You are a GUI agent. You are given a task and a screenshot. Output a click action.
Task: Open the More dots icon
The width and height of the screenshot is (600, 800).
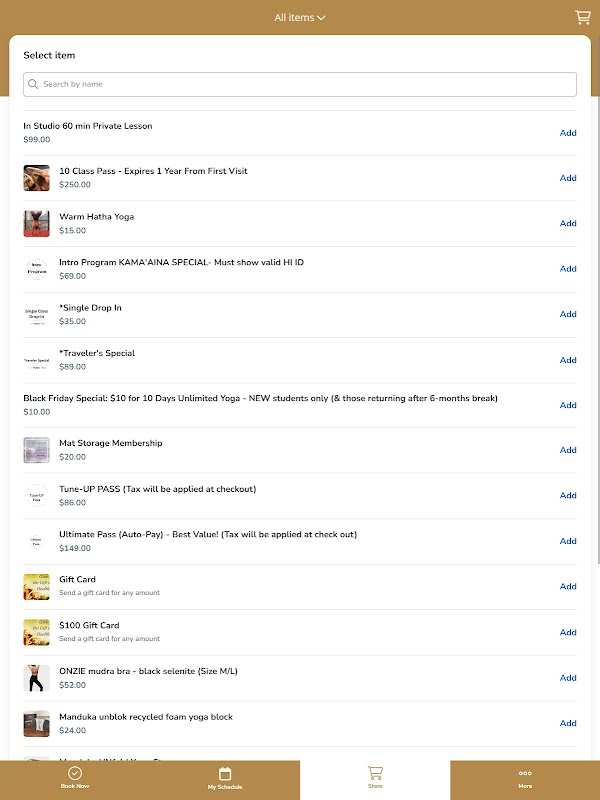(525, 773)
